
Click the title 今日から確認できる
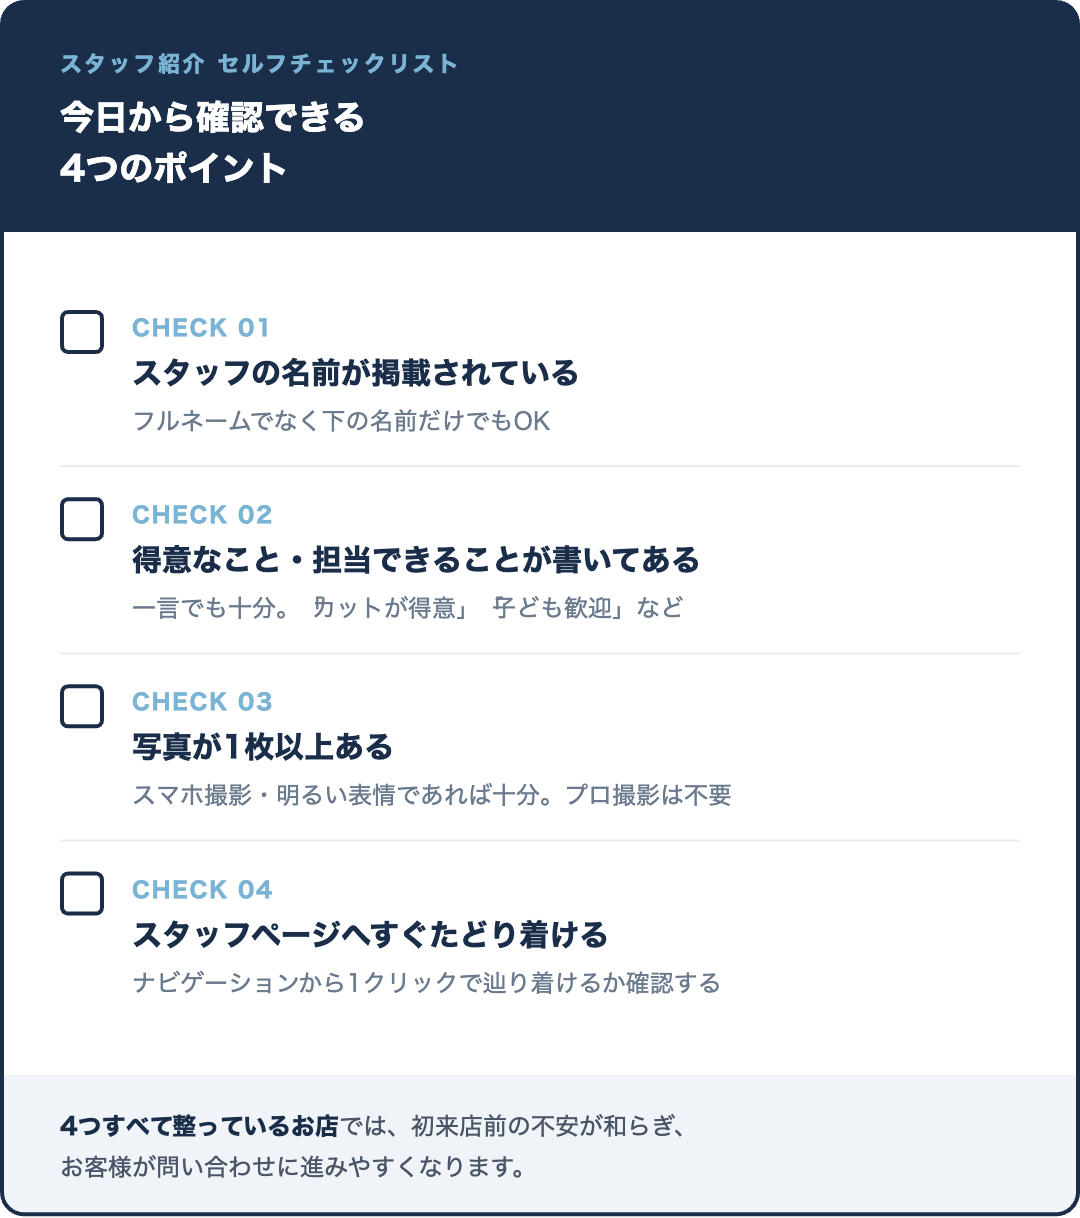212,117
